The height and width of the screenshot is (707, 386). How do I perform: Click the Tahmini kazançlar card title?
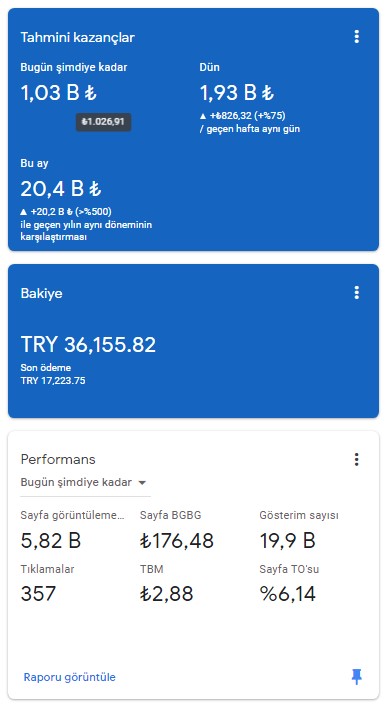click(78, 37)
